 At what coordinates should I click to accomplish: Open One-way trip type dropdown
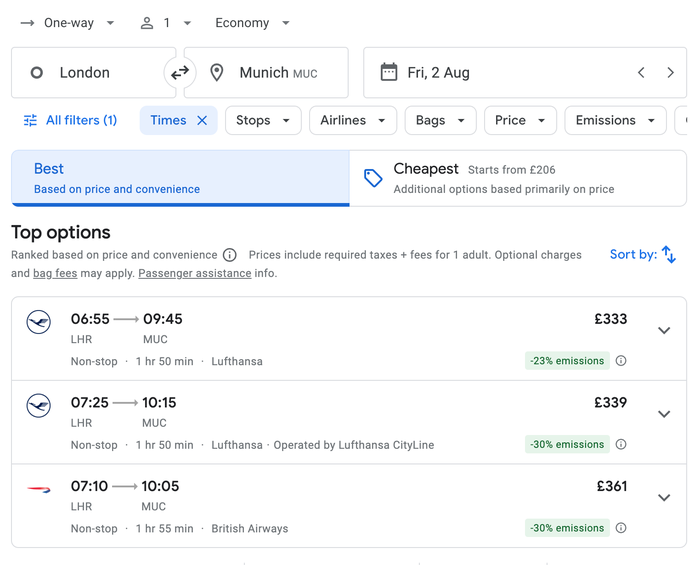67,23
